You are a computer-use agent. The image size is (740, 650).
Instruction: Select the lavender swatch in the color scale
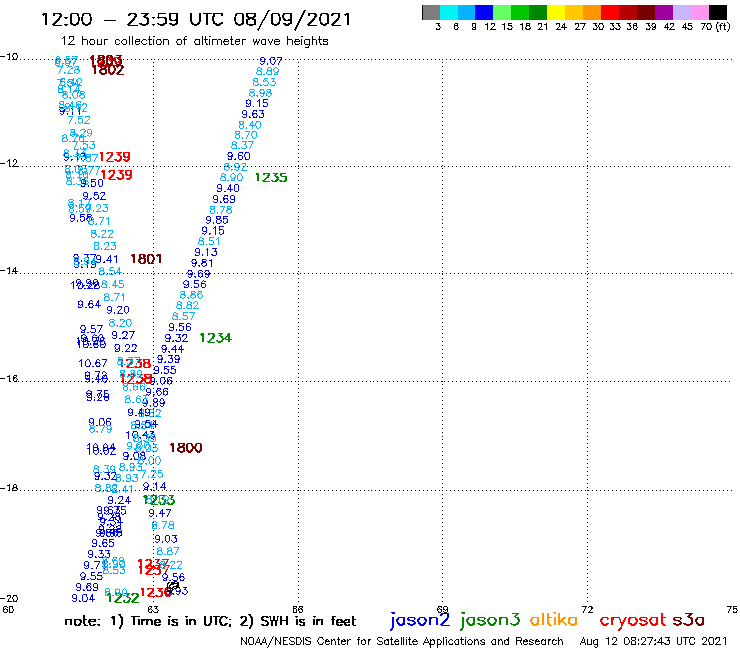tap(681, 13)
